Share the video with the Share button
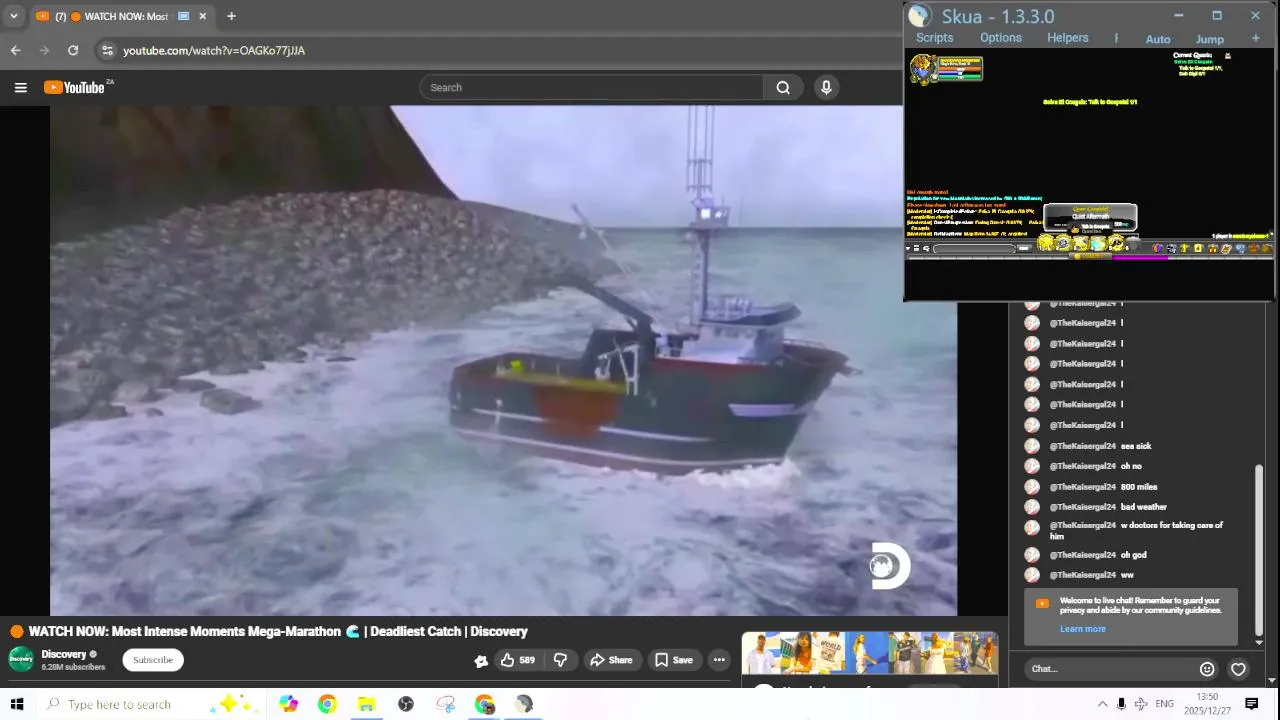The image size is (1280, 720). (x=611, y=660)
